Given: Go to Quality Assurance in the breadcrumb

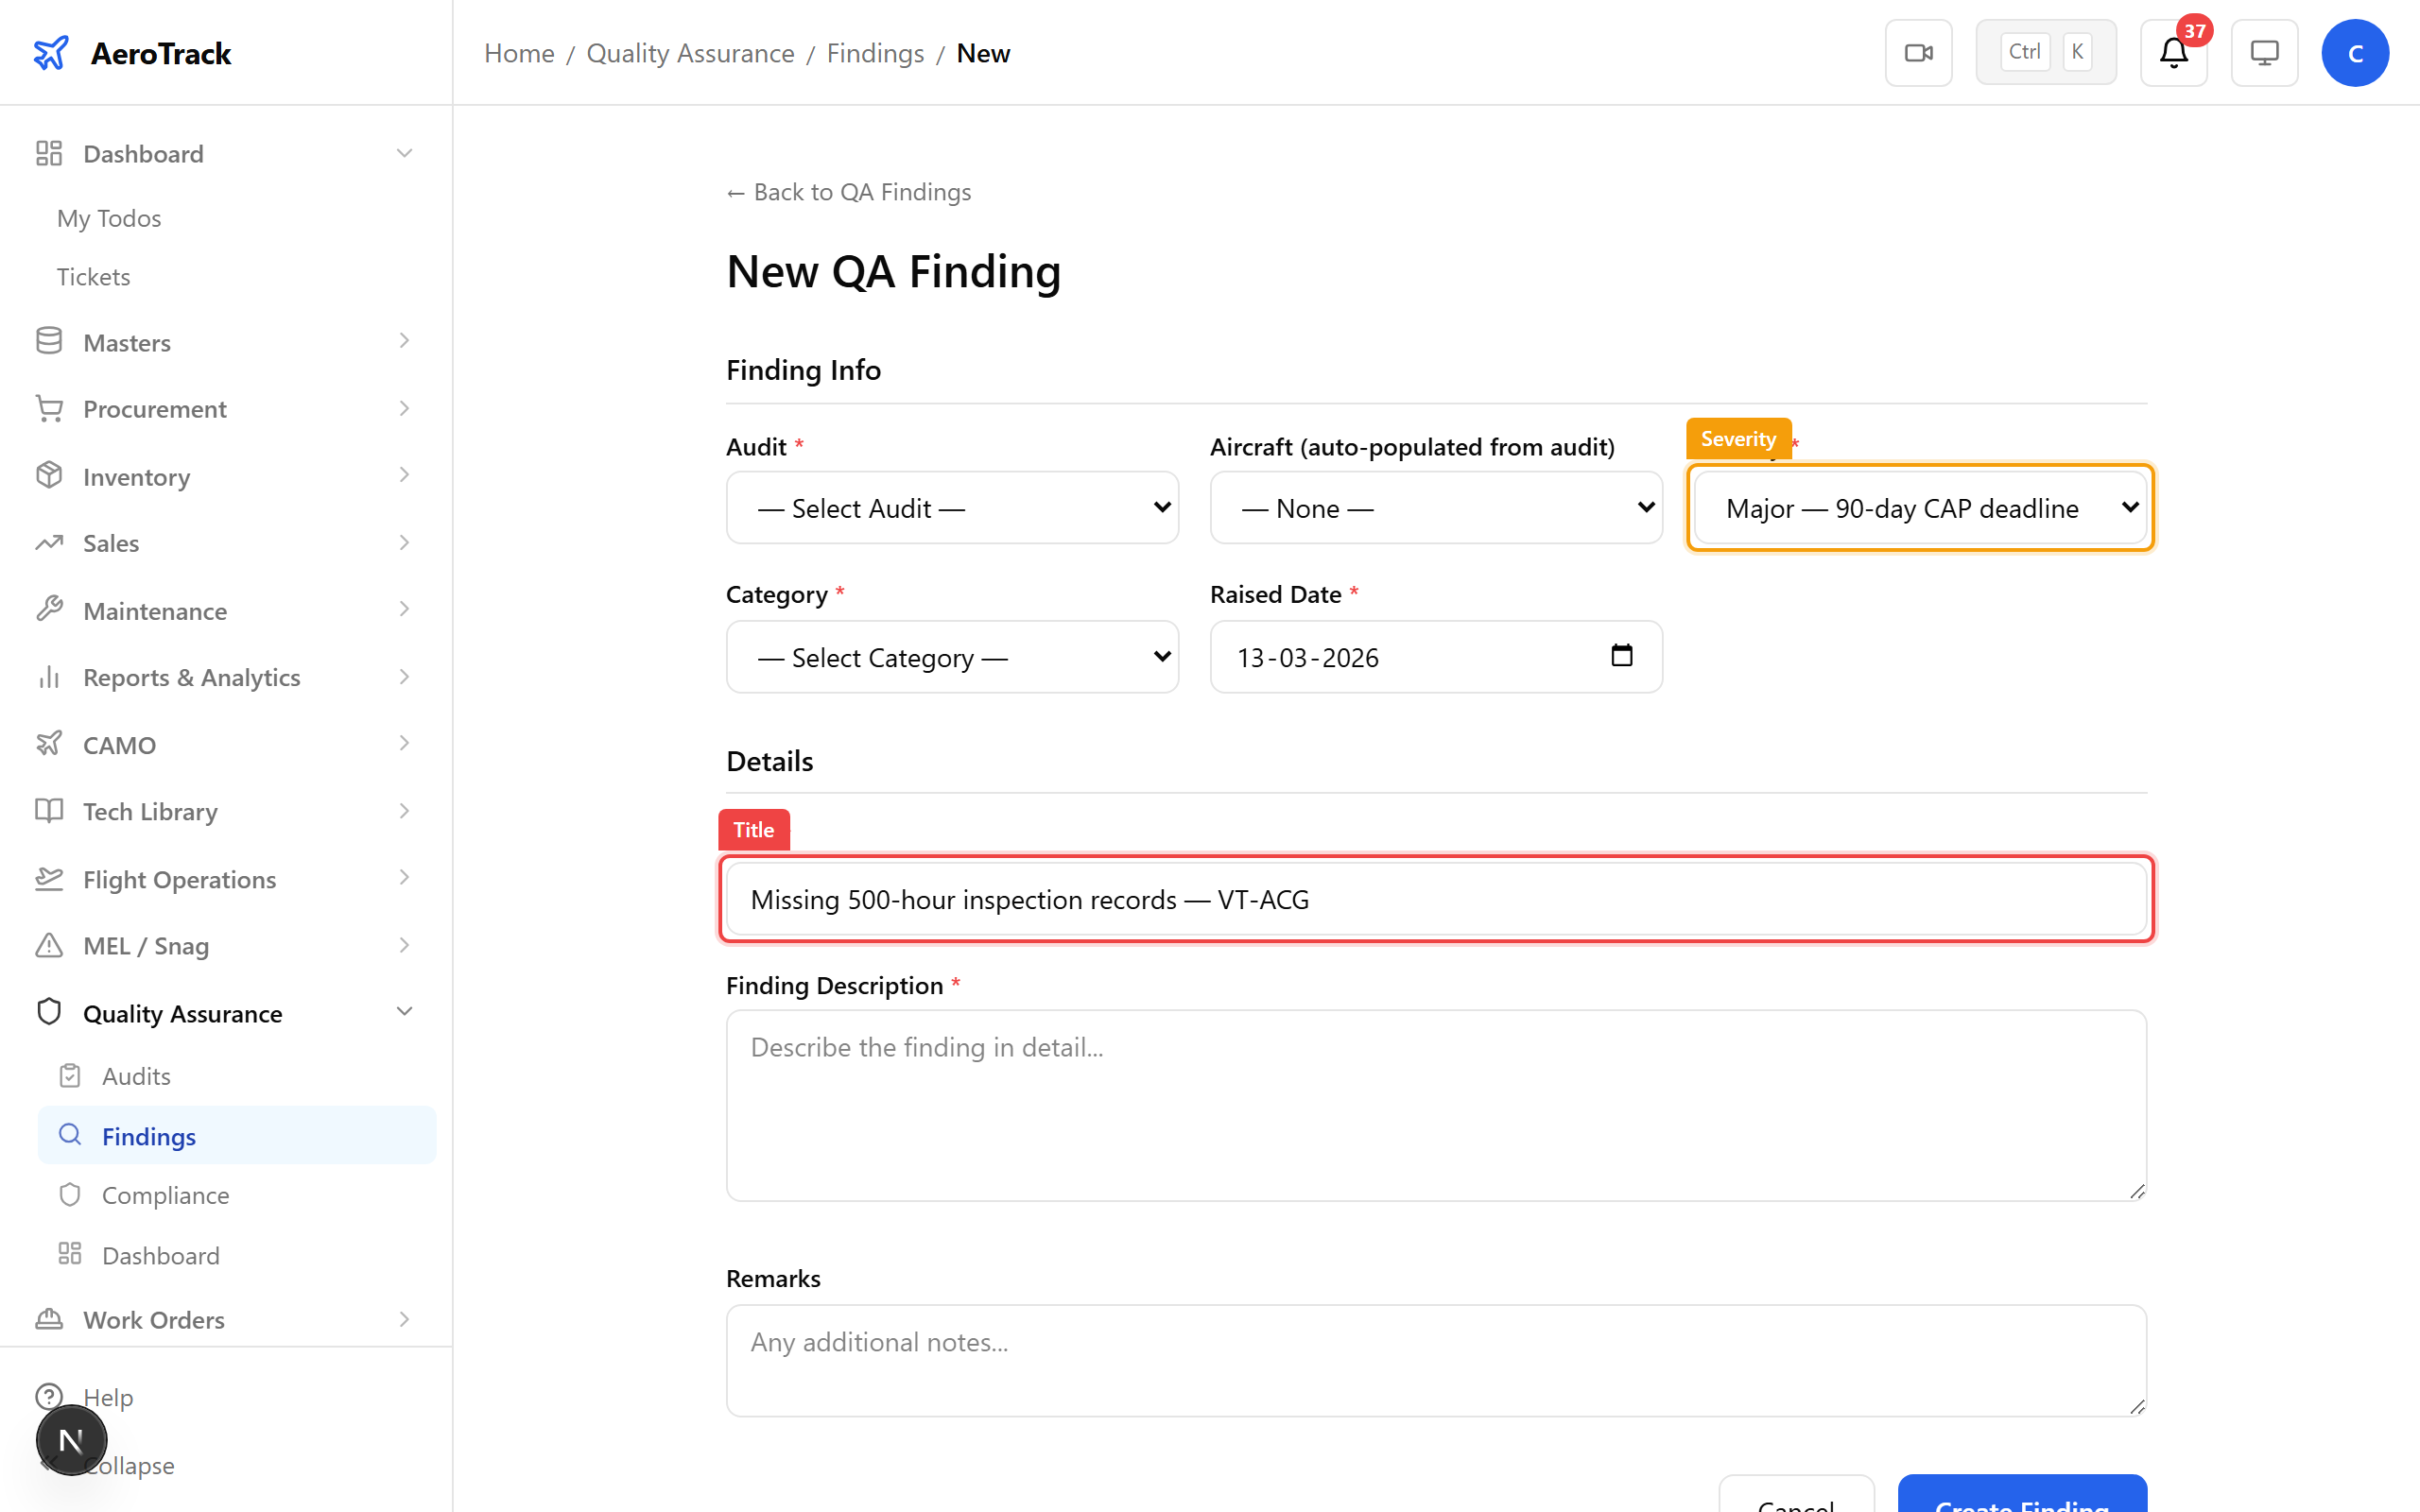Looking at the screenshot, I should tap(690, 52).
